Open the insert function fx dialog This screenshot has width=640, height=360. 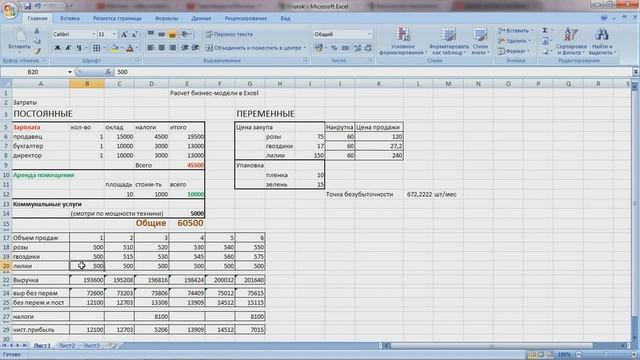coord(108,72)
